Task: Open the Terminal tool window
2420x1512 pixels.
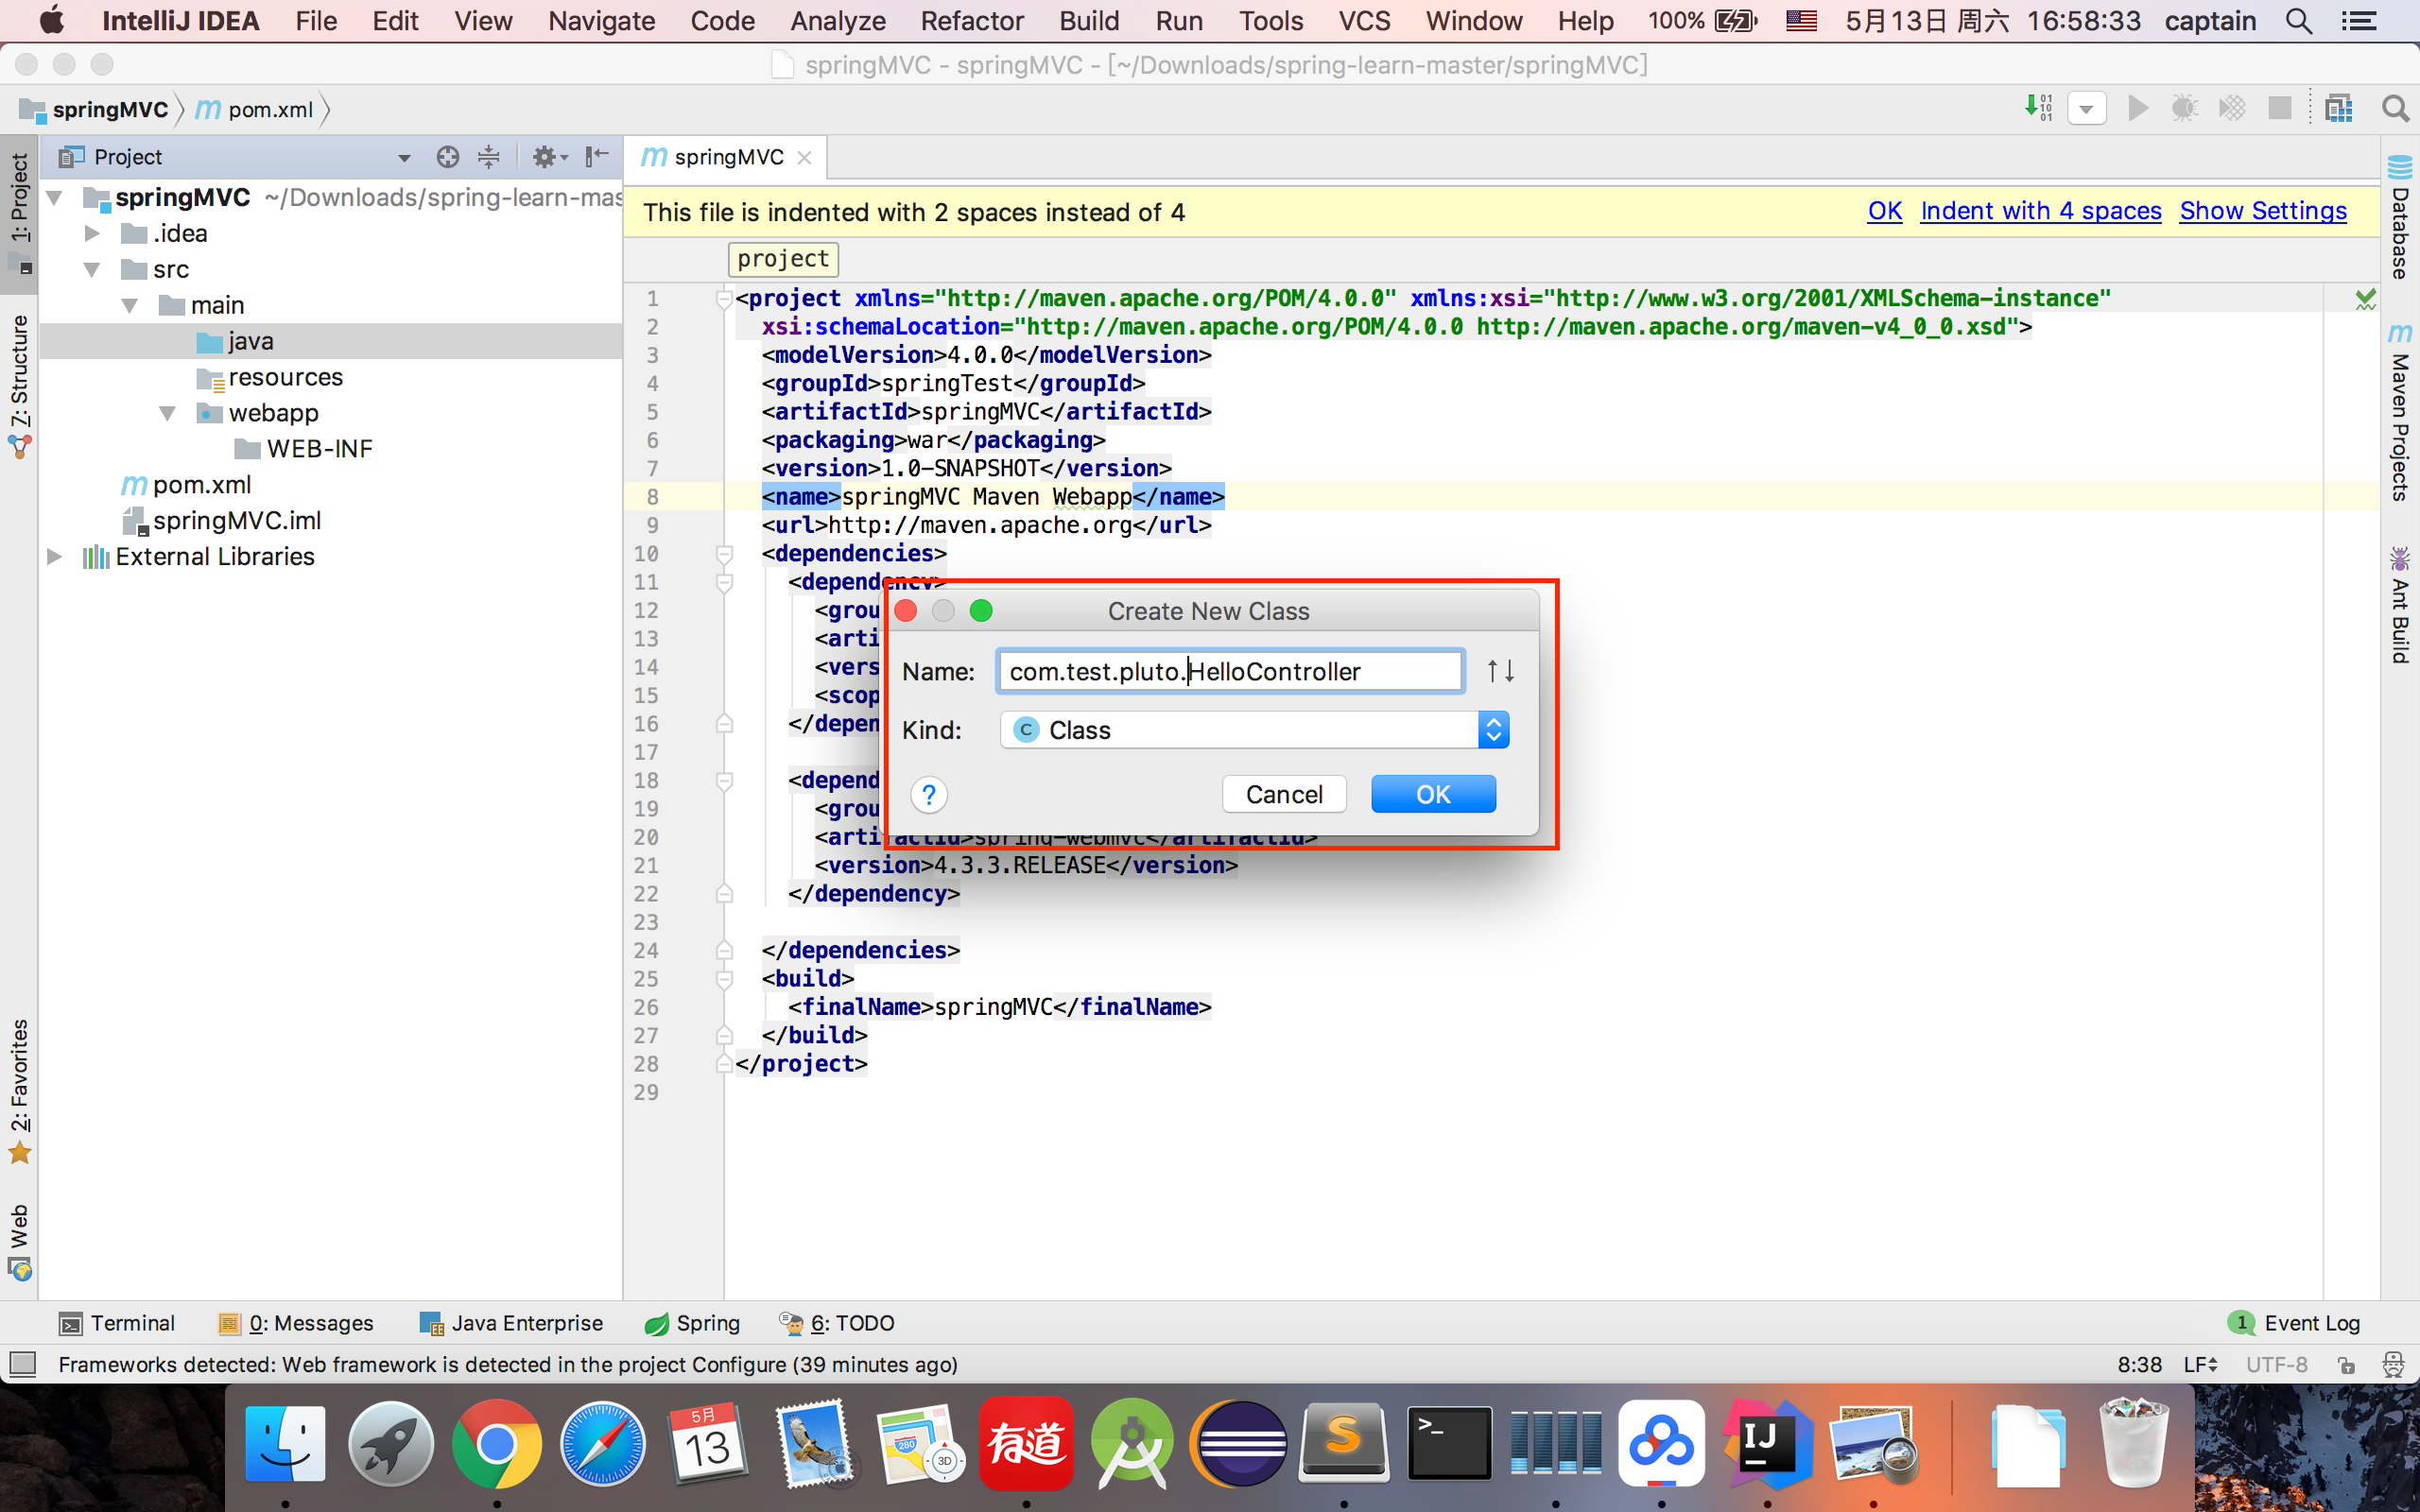Action: 117,1322
